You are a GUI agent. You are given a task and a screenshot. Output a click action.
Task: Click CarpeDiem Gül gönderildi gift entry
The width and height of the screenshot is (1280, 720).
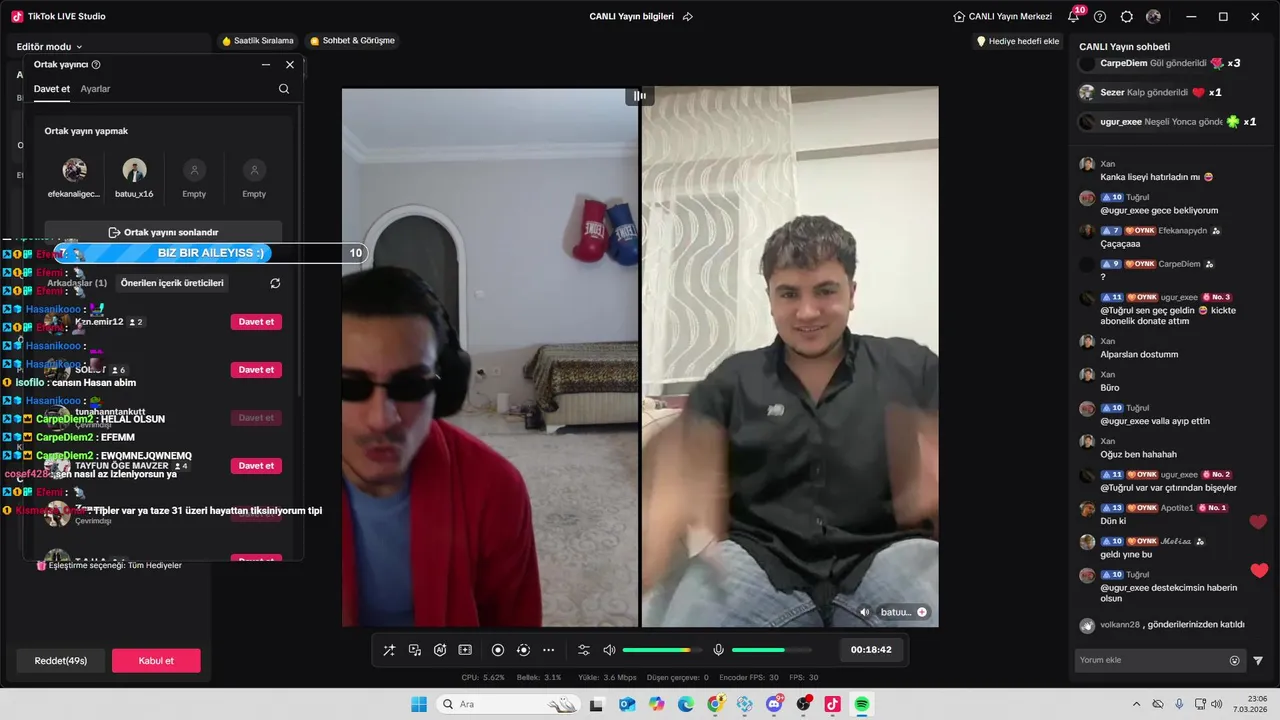tap(1160, 63)
